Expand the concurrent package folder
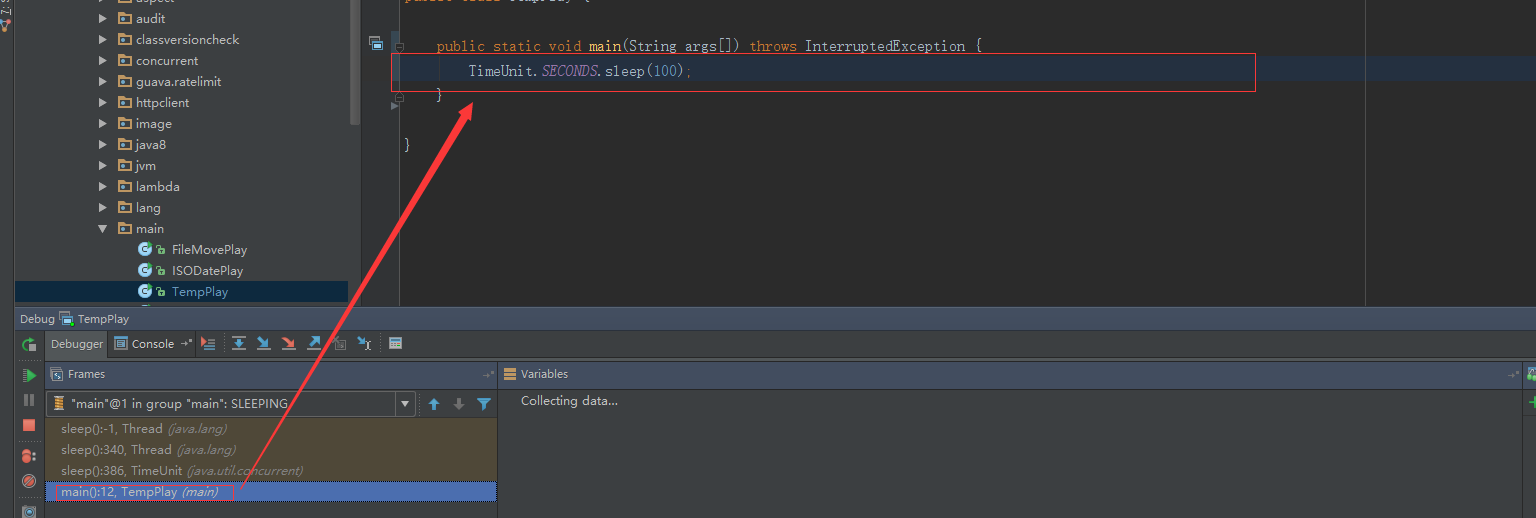The height and width of the screenshot is (518, 1536). tap(103, 61)
